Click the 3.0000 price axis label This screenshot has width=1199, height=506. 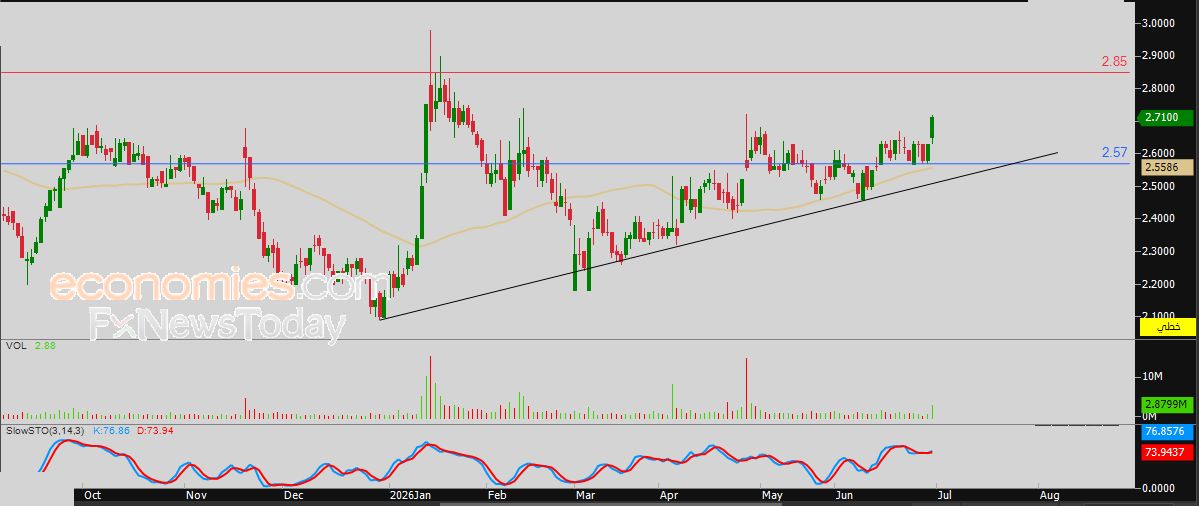(1158, 24)
